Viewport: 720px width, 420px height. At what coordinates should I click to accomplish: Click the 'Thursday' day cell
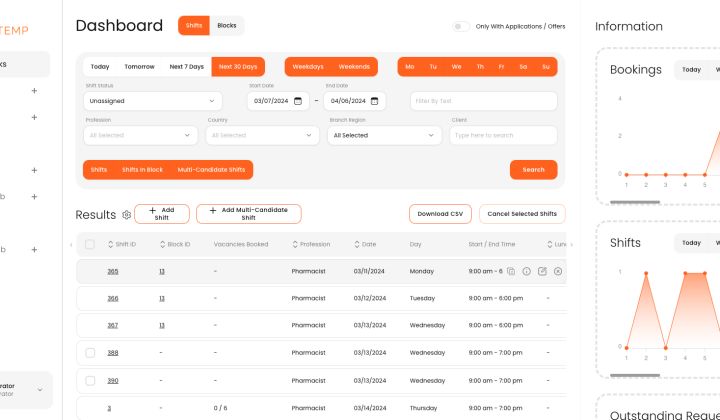coord(423,408)
